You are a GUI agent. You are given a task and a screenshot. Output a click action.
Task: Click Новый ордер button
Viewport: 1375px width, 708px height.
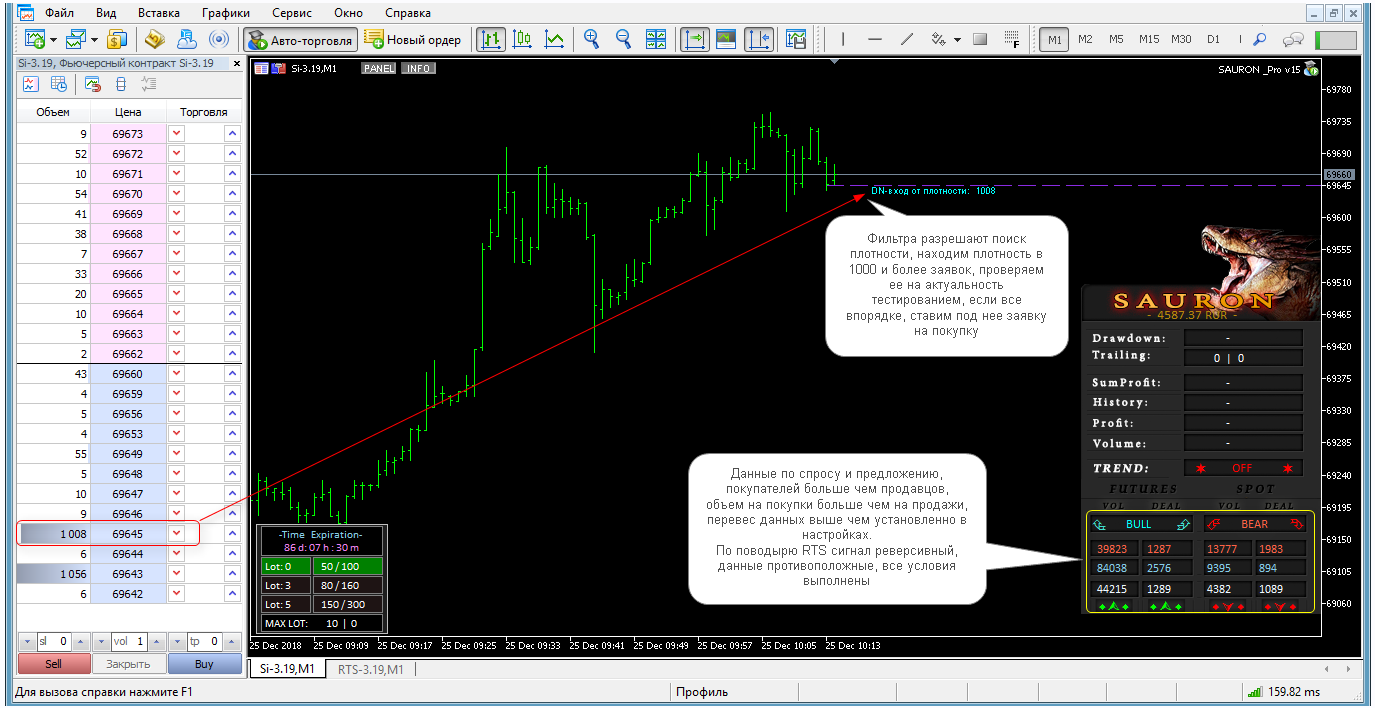[x=414, y=39]
